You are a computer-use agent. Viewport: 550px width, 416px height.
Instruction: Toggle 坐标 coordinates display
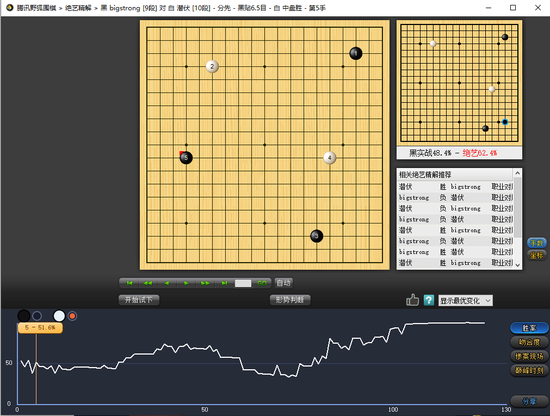coord(537,255)
